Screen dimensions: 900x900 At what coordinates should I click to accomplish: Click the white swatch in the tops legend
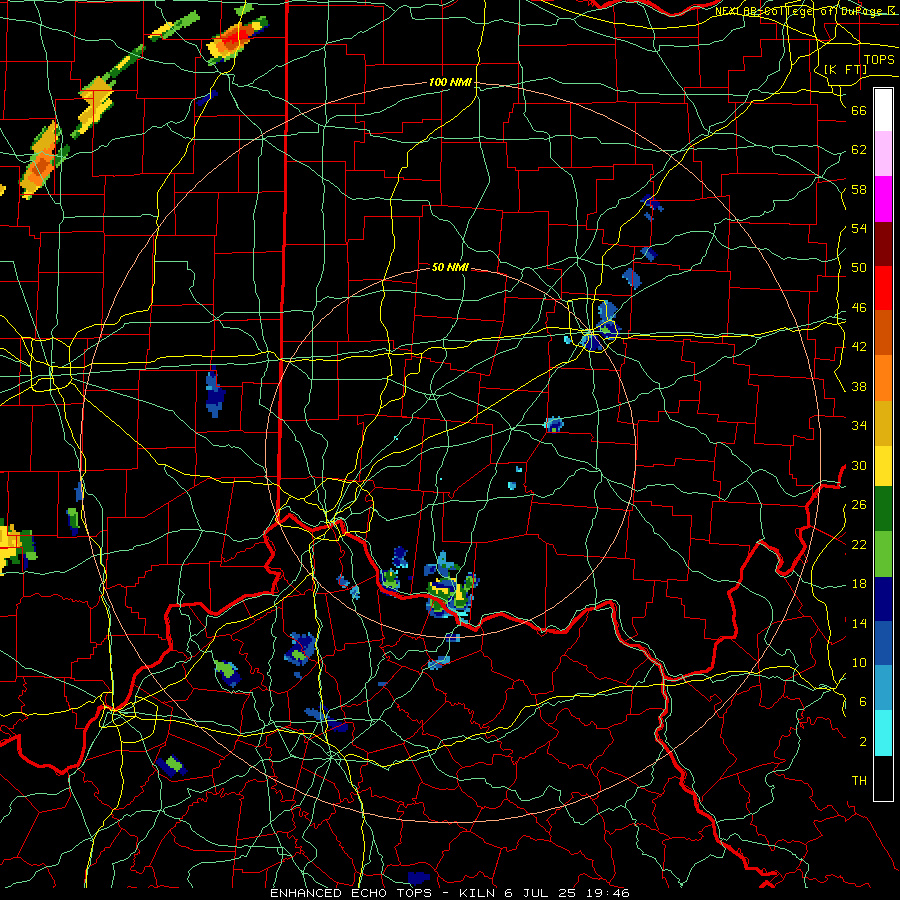coord(883,110)
